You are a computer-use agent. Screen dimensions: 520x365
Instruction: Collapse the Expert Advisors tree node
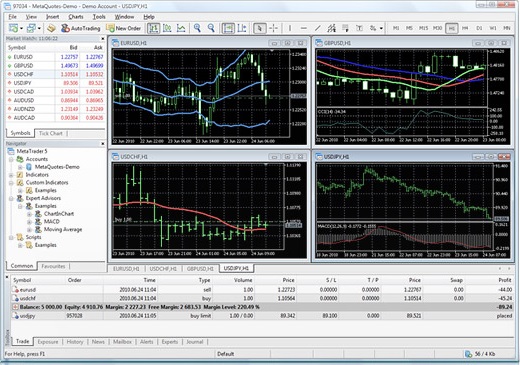click(11, 198)
